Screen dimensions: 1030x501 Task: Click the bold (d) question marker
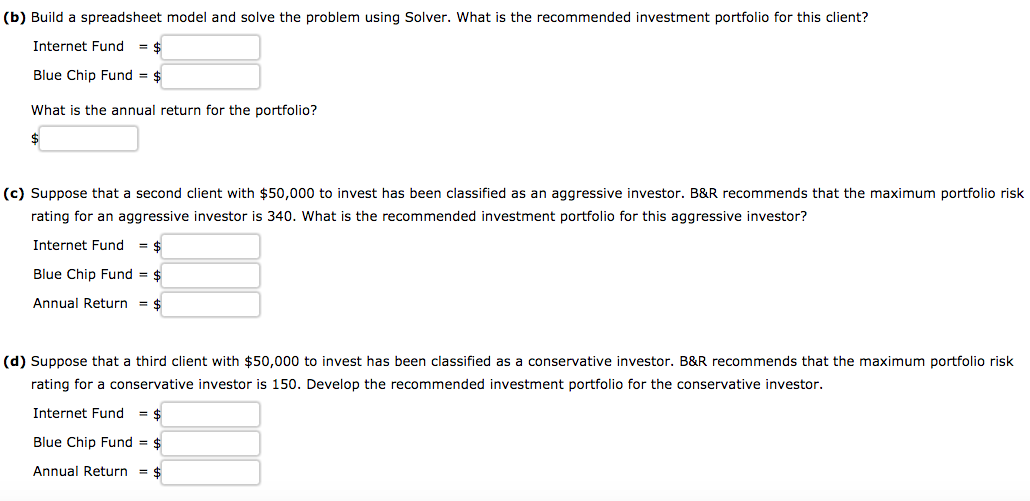click(x=14, y=362)
